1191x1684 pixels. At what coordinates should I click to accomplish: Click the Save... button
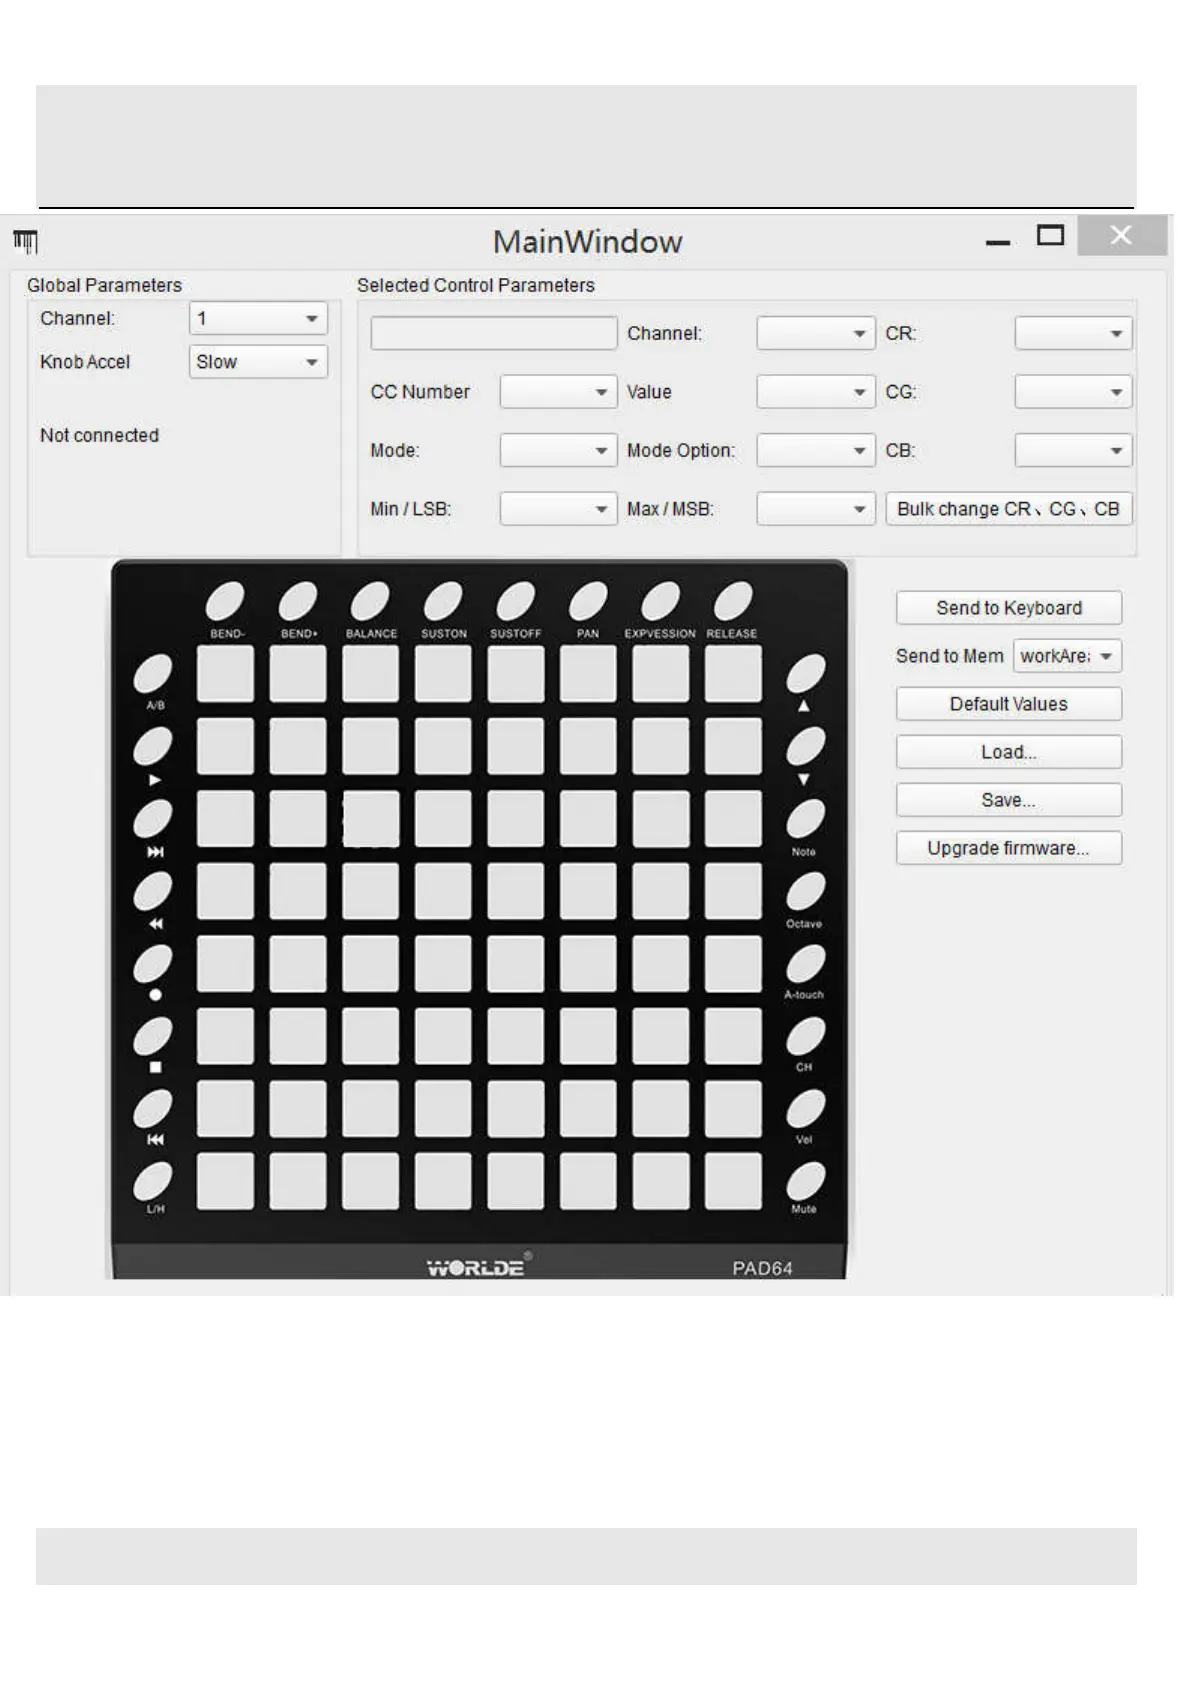coord(1008,800)
